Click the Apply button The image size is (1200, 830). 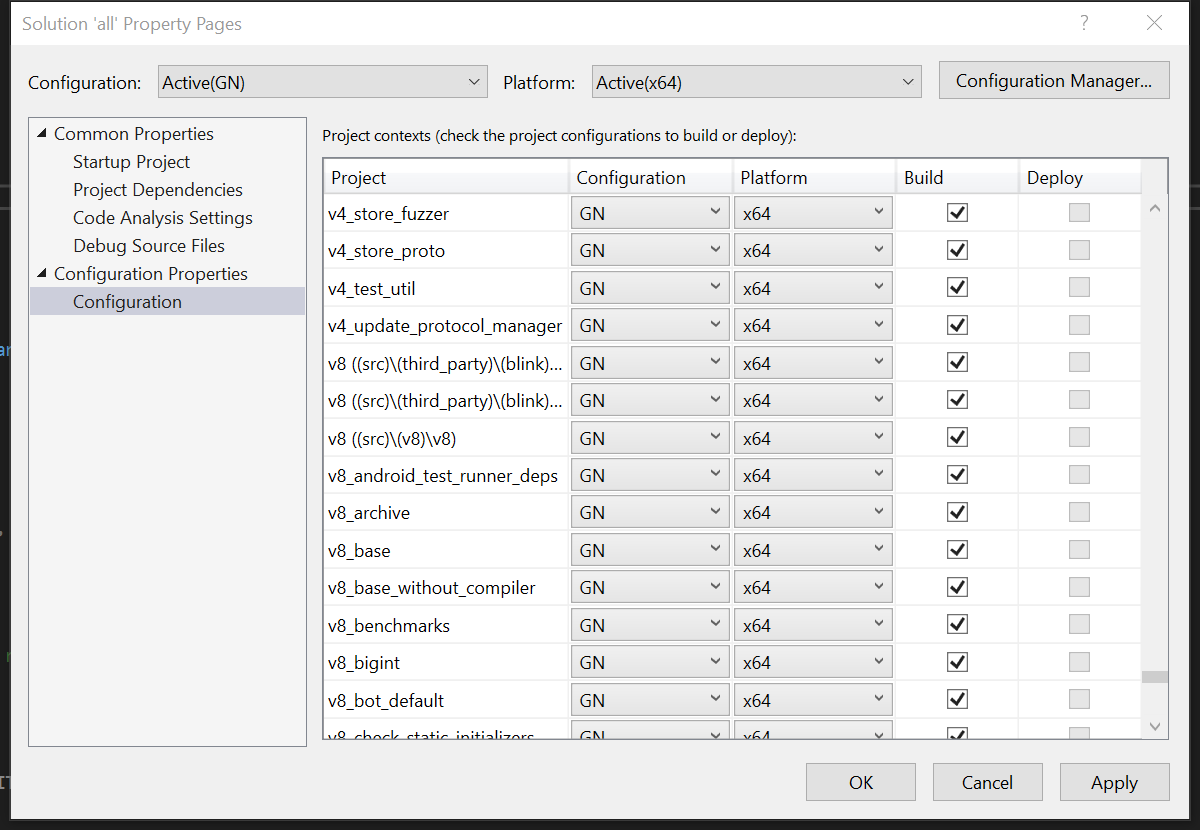(x=1114, y=782)
